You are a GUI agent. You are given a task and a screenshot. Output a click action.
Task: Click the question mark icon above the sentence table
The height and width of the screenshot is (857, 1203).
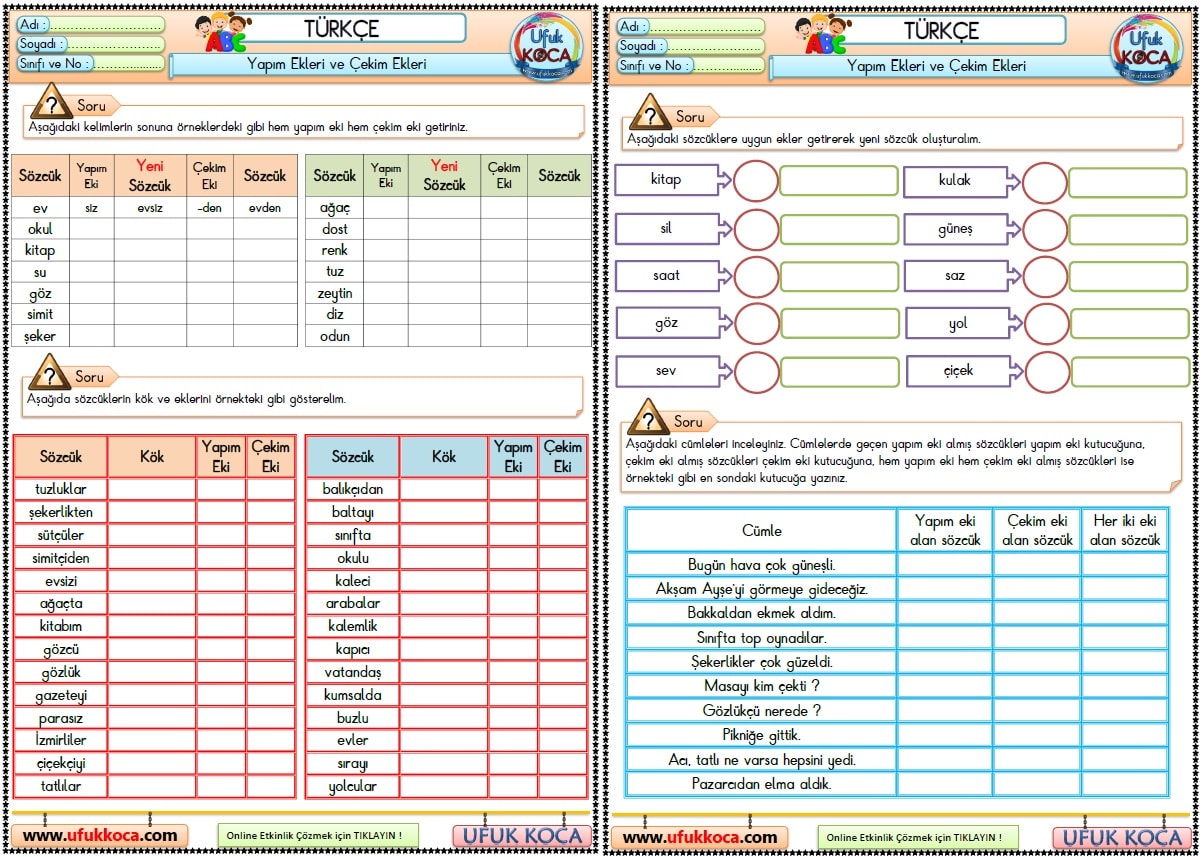(x=648, y=418)
